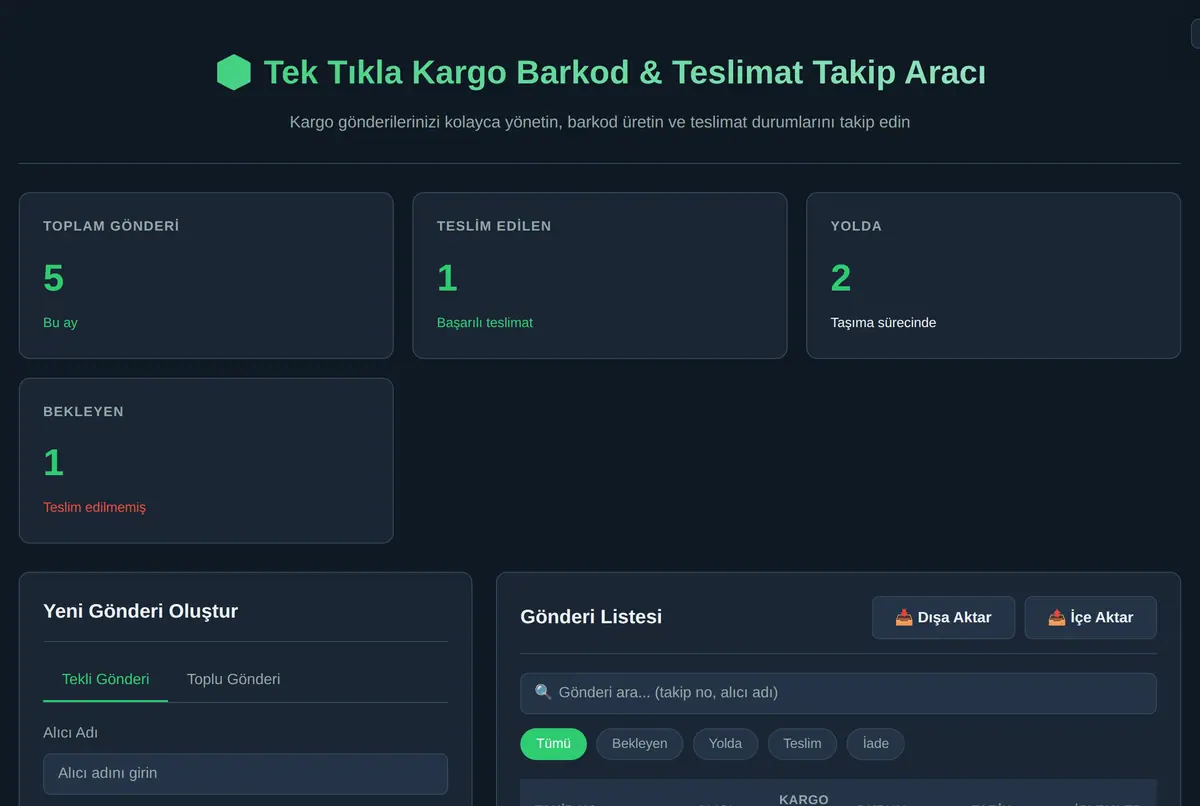This screenshot has width=1200, height=806.
Task: Click the Bekleyen statistics card
Action: pyautogui.click(x=206, y=460)
